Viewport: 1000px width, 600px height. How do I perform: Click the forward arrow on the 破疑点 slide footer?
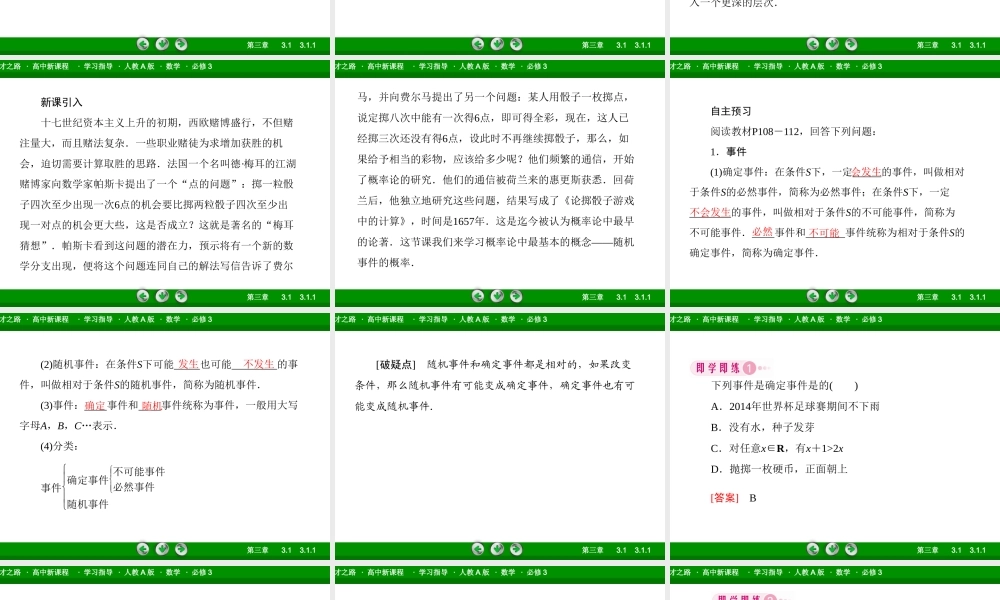point(516,550)
